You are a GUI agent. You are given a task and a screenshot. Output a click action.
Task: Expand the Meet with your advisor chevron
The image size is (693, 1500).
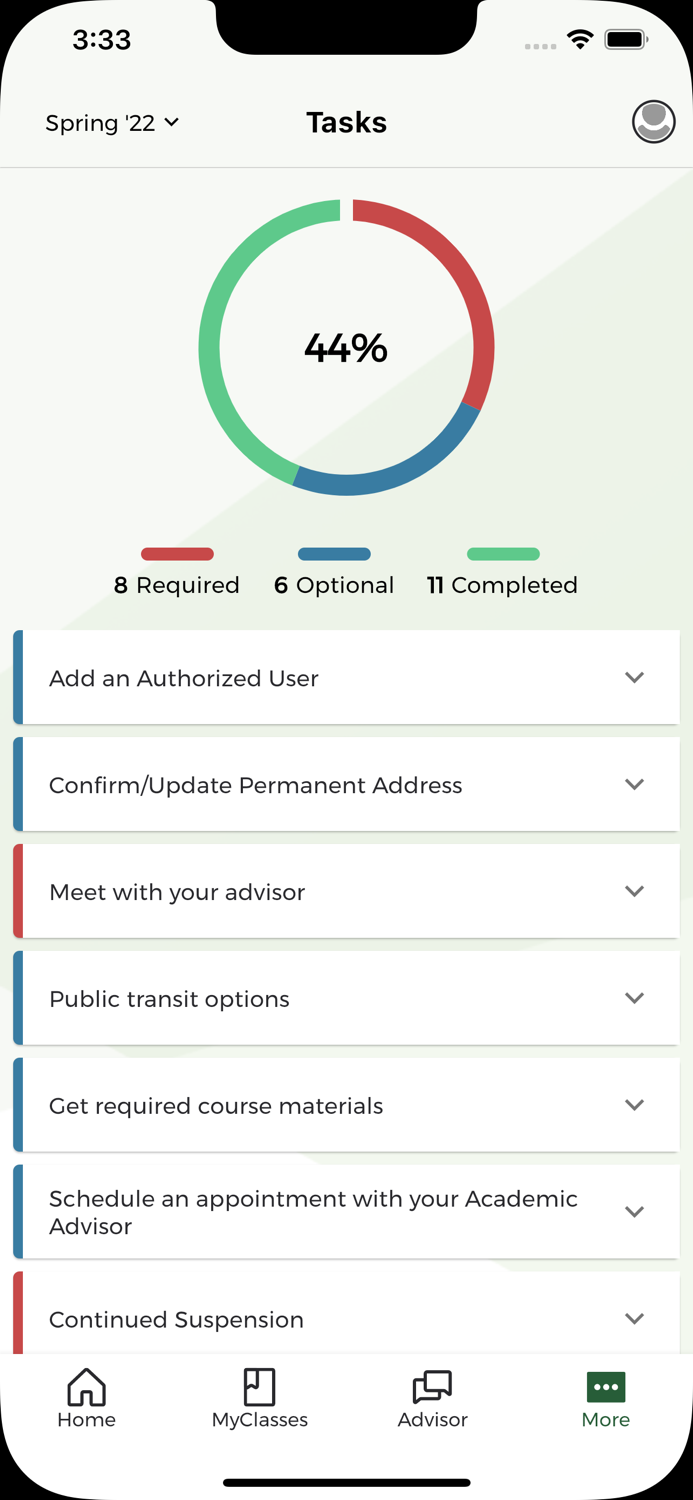(634, 892)
